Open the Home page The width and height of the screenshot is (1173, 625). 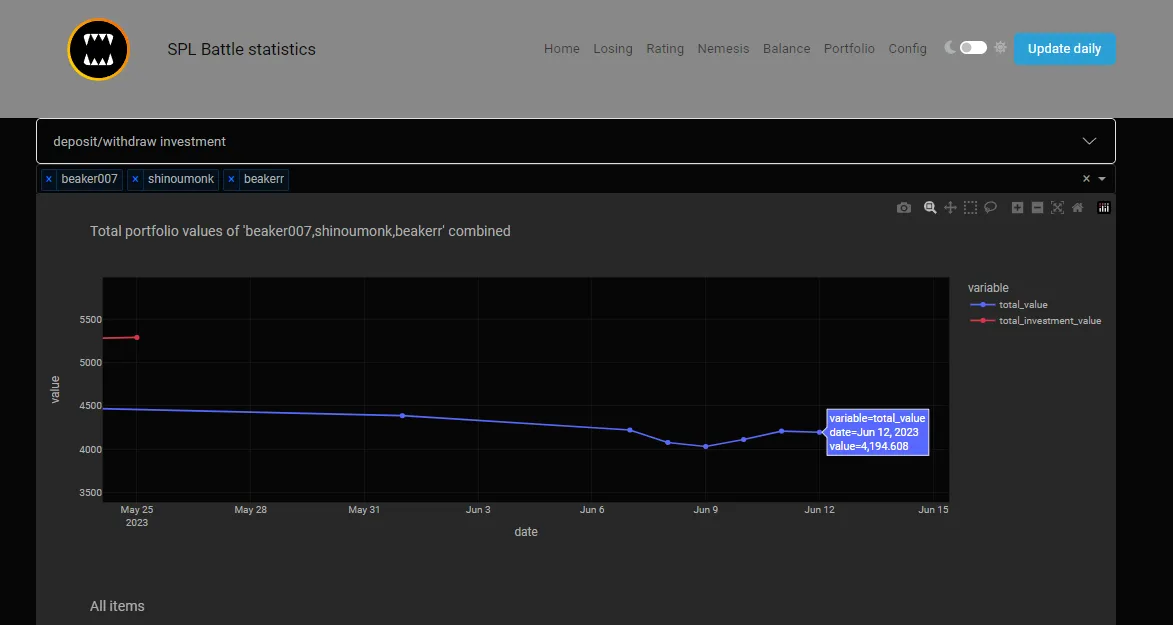[x=562, y=49]
